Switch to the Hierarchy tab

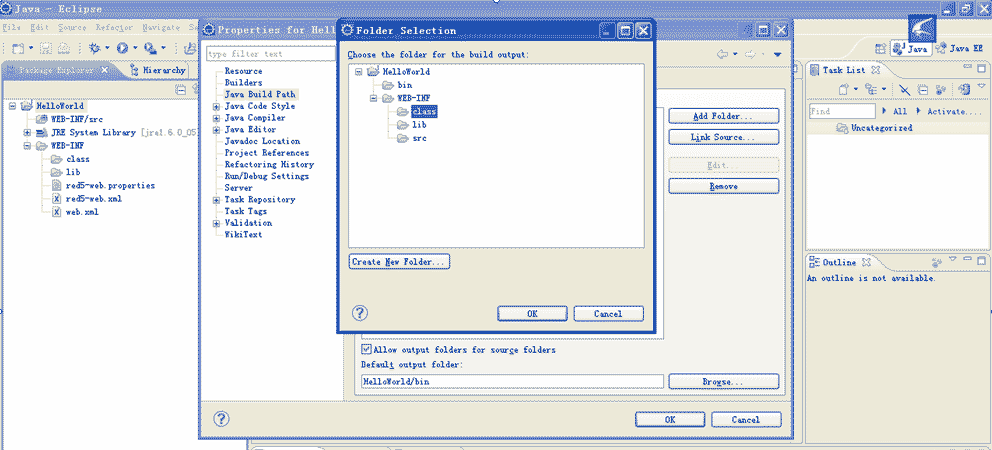tap(158, 70)
